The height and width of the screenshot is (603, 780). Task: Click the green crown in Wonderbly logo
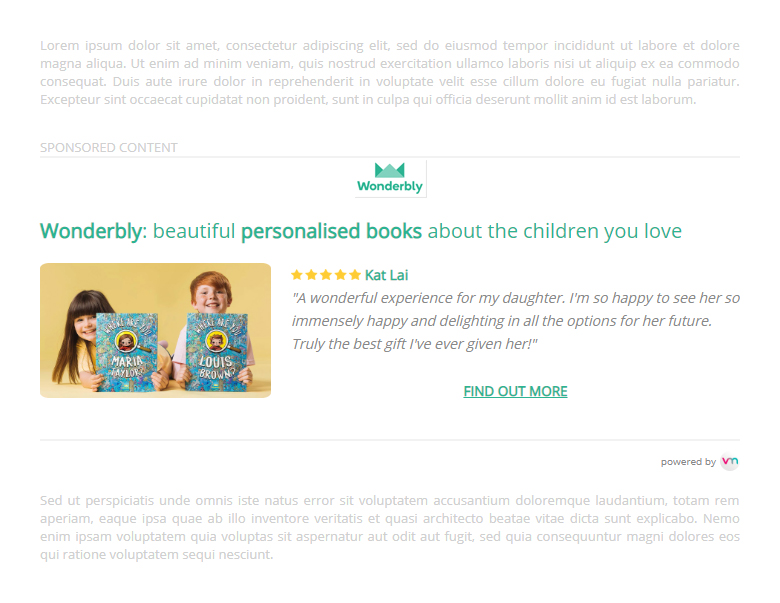(390, 170)
